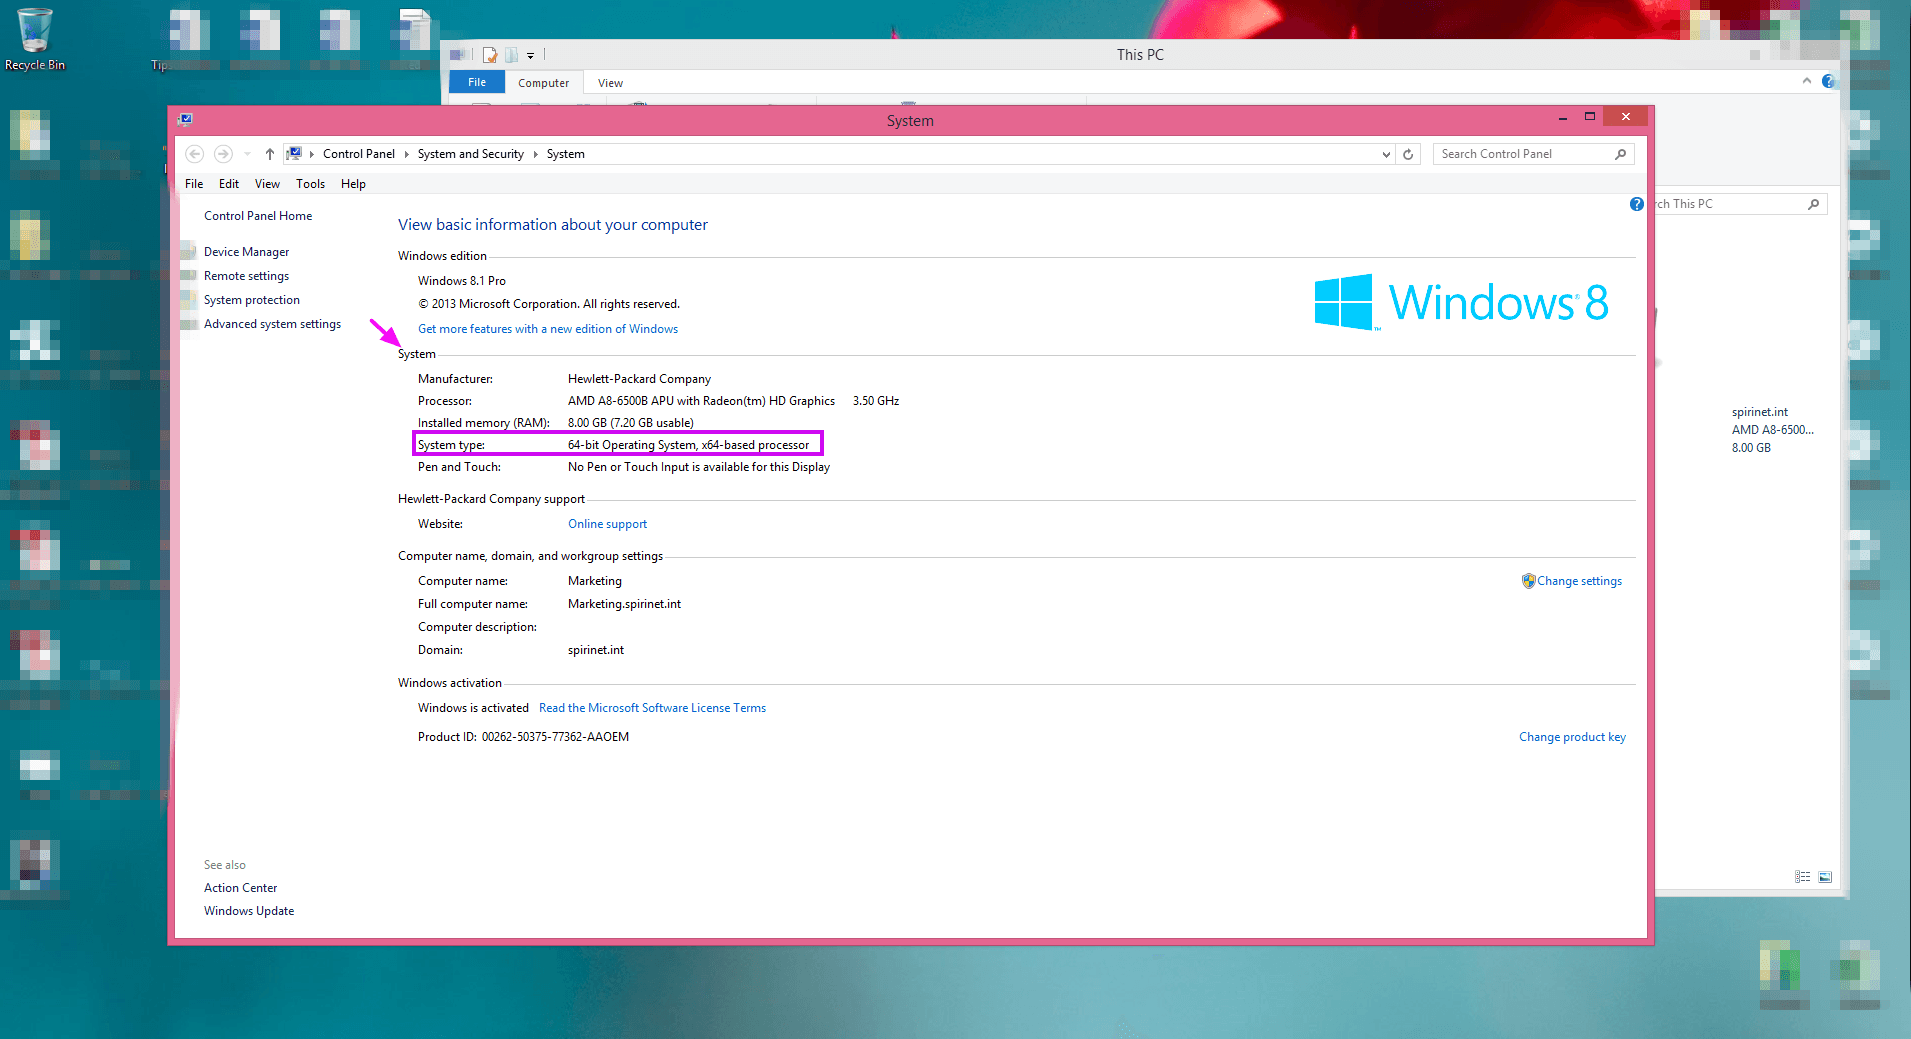Viewport: 1911px width, 1039px height.
Task: Expand the chevron after System and Security
Action: (536, 154)
